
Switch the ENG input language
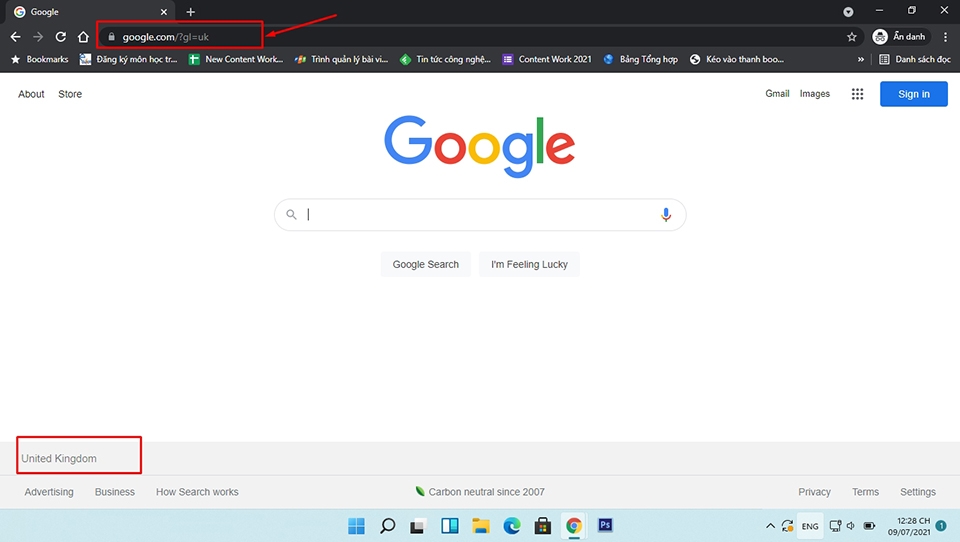point(810,526)
